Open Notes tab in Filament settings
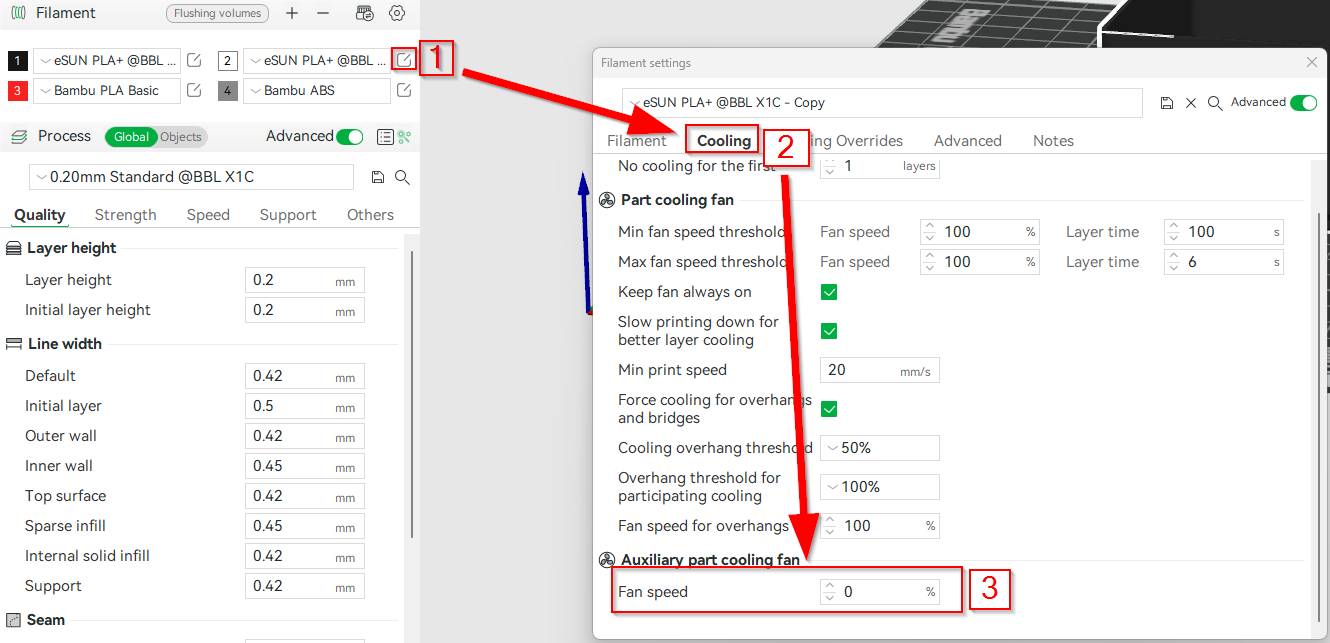Screen dimensions: 1330x643 tap(1053, 141)
